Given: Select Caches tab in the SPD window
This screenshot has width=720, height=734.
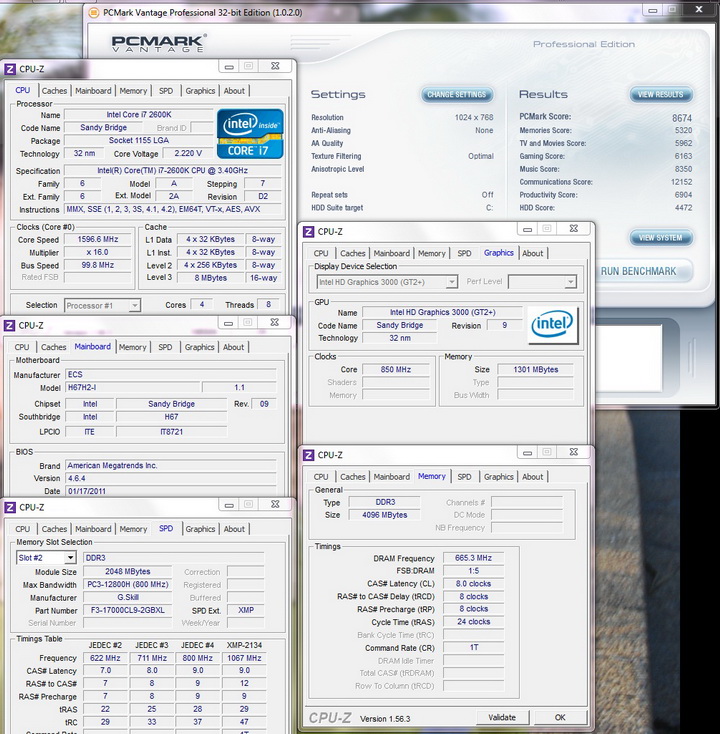Looking at the screenshot, I should 54,529.
